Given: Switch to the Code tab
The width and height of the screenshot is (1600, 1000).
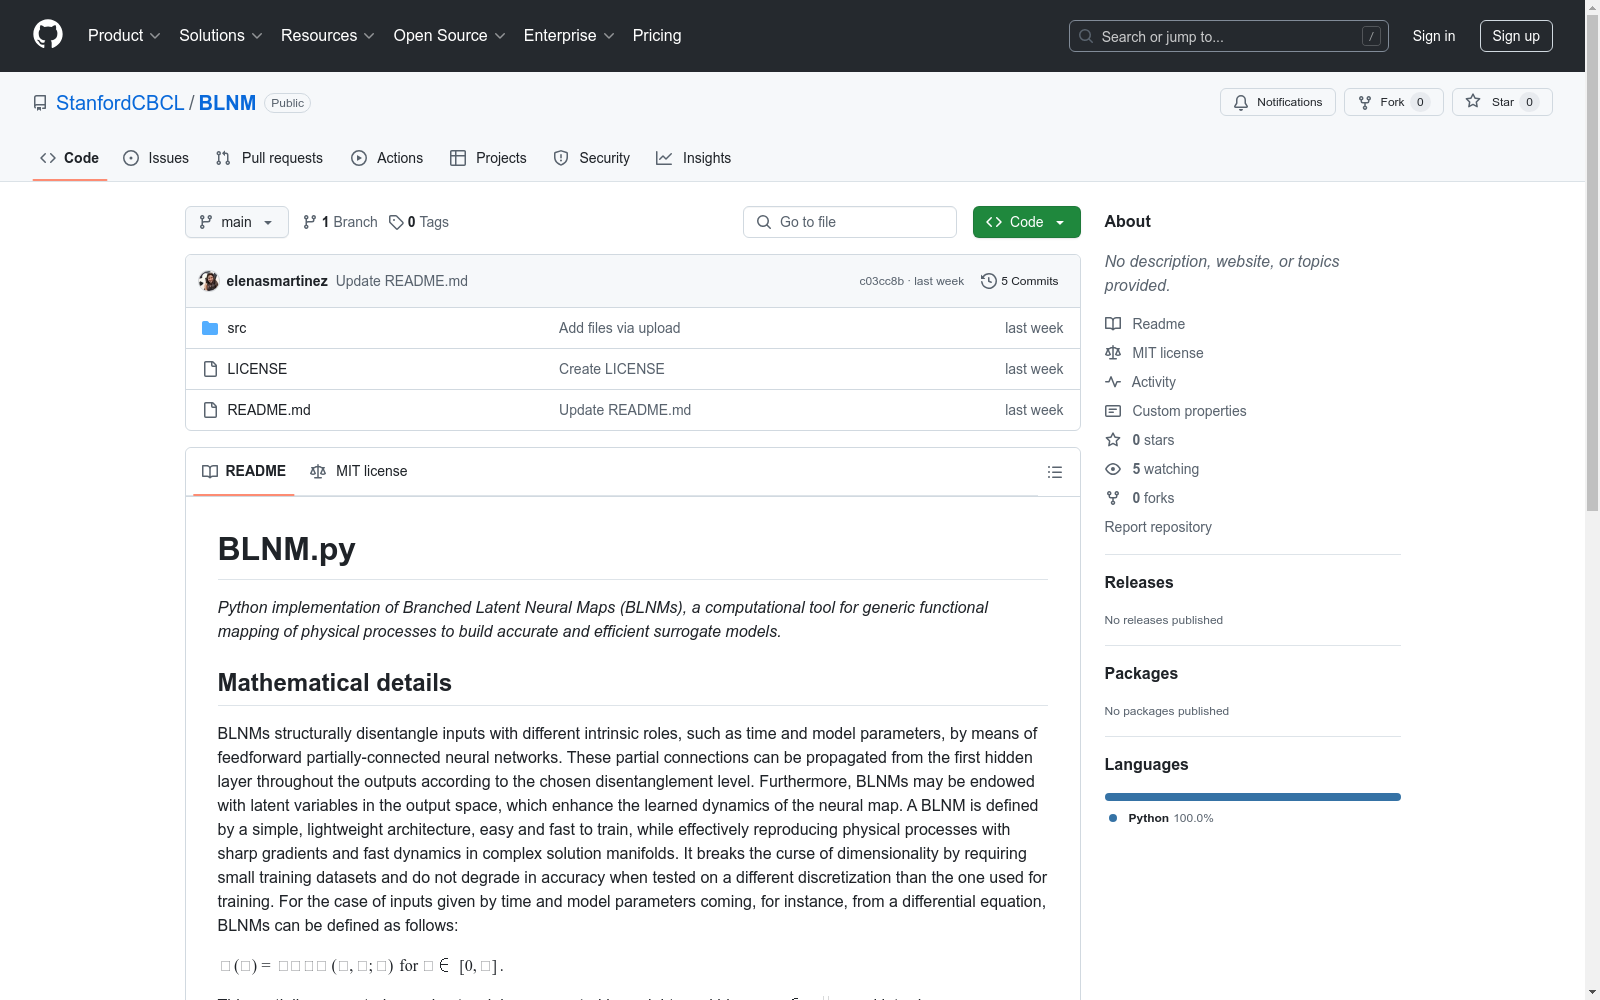Looking at the screenshot, I should (x=69, y=158).
